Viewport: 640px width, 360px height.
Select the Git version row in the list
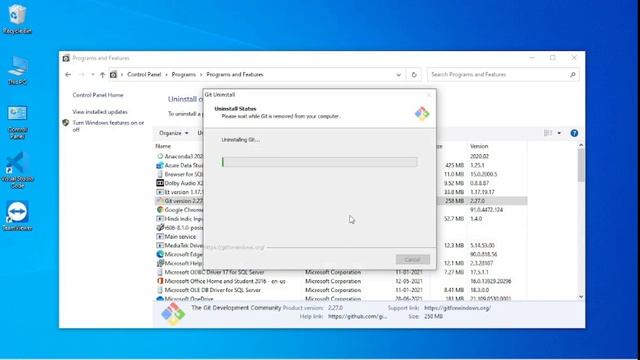click(x=341, y=201)
